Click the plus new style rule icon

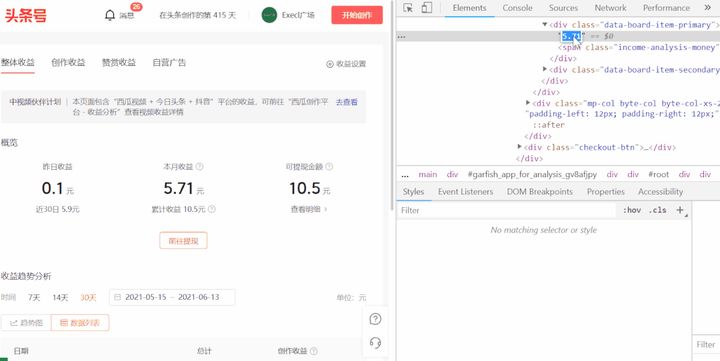click(x=680, y=210)
